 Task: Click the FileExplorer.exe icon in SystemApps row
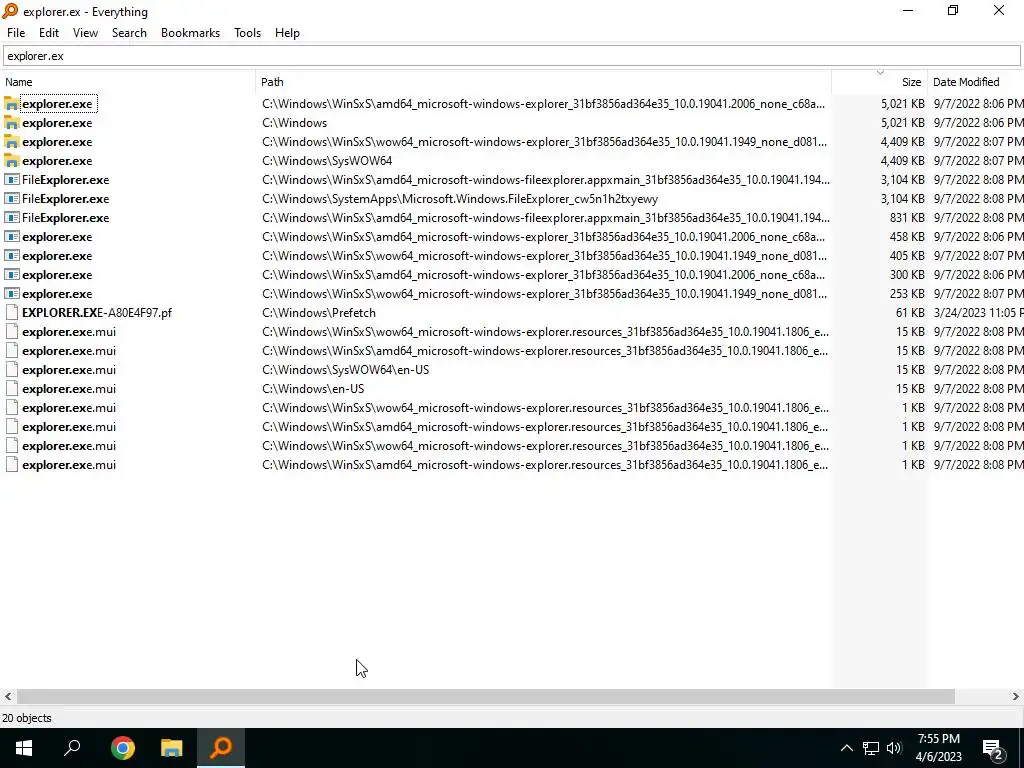(11, 199)
